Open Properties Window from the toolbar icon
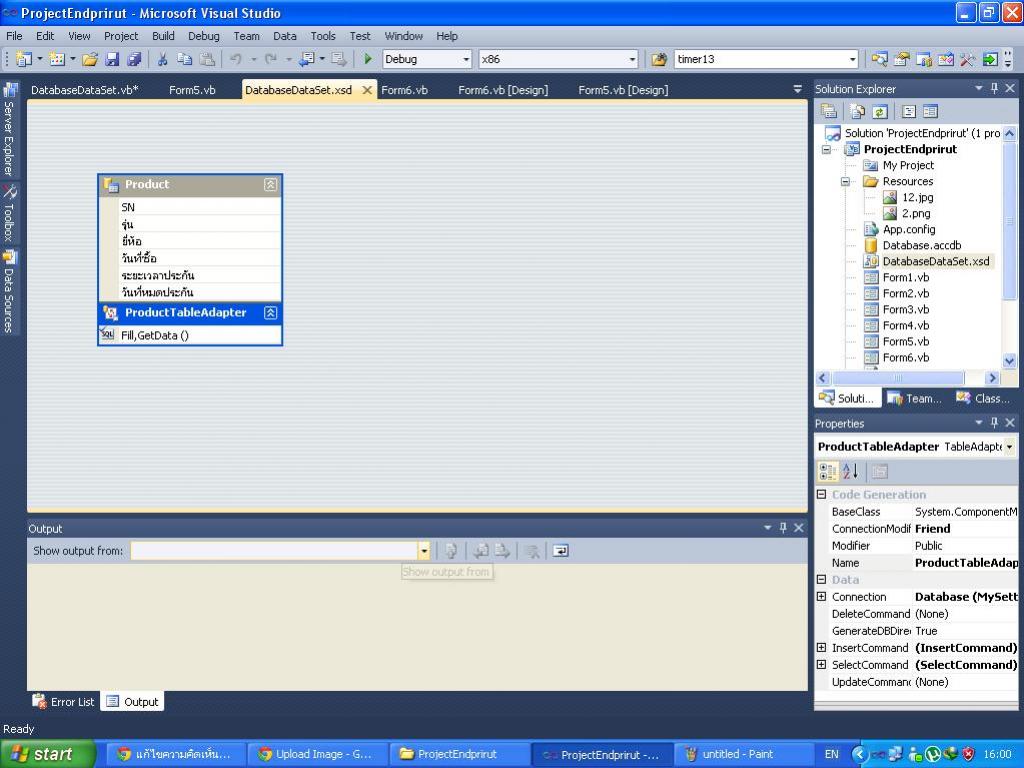1024x768 pixels. click(x=901, y=59)
